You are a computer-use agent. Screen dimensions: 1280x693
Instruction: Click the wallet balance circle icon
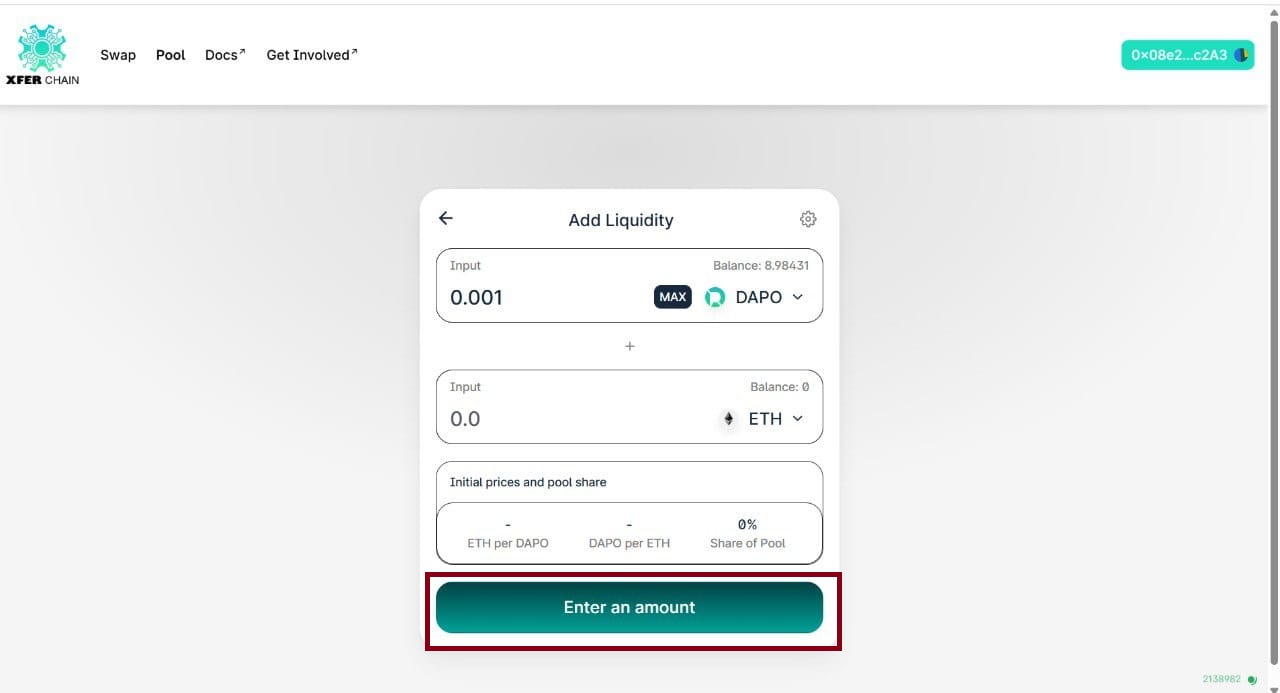pyautogui.click(x=1241, y=55)
